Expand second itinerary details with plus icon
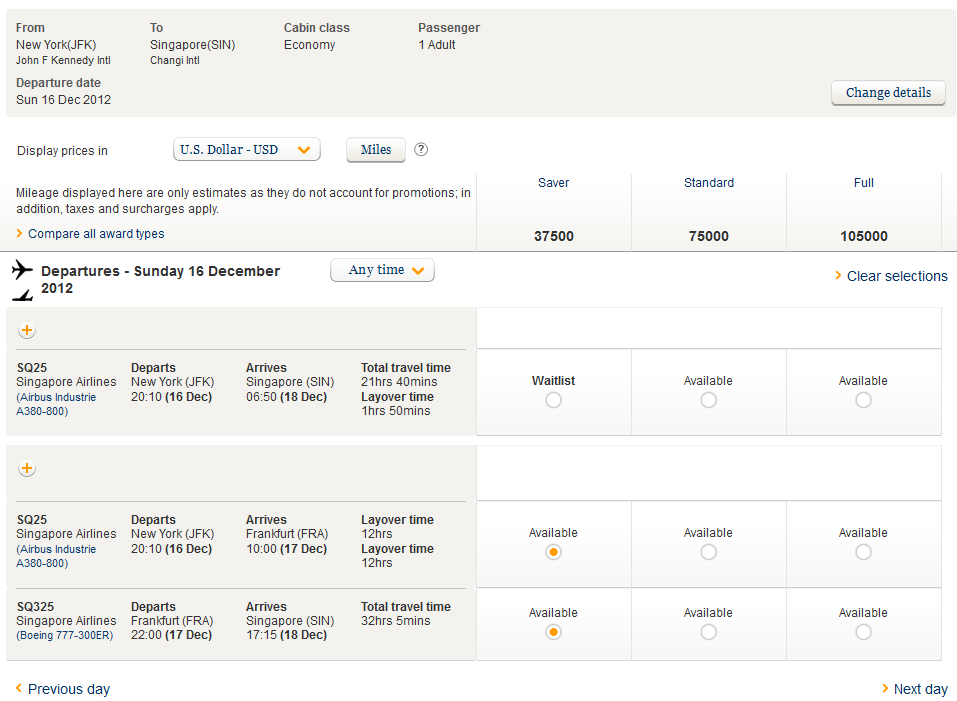Image resolution: width=957 pixels, height=701 pixels. click(x=27, y=469)
